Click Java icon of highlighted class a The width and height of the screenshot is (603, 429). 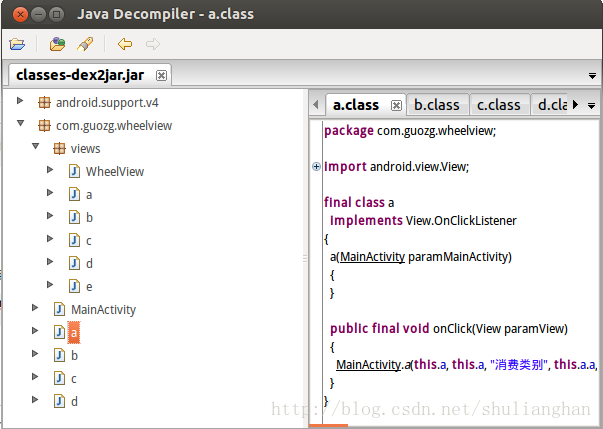point(59,332)
